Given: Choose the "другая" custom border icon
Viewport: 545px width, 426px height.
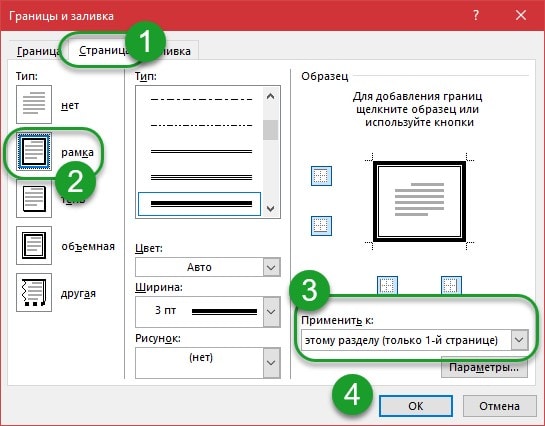Looking at the screenshot, I should tap(34, 292).
